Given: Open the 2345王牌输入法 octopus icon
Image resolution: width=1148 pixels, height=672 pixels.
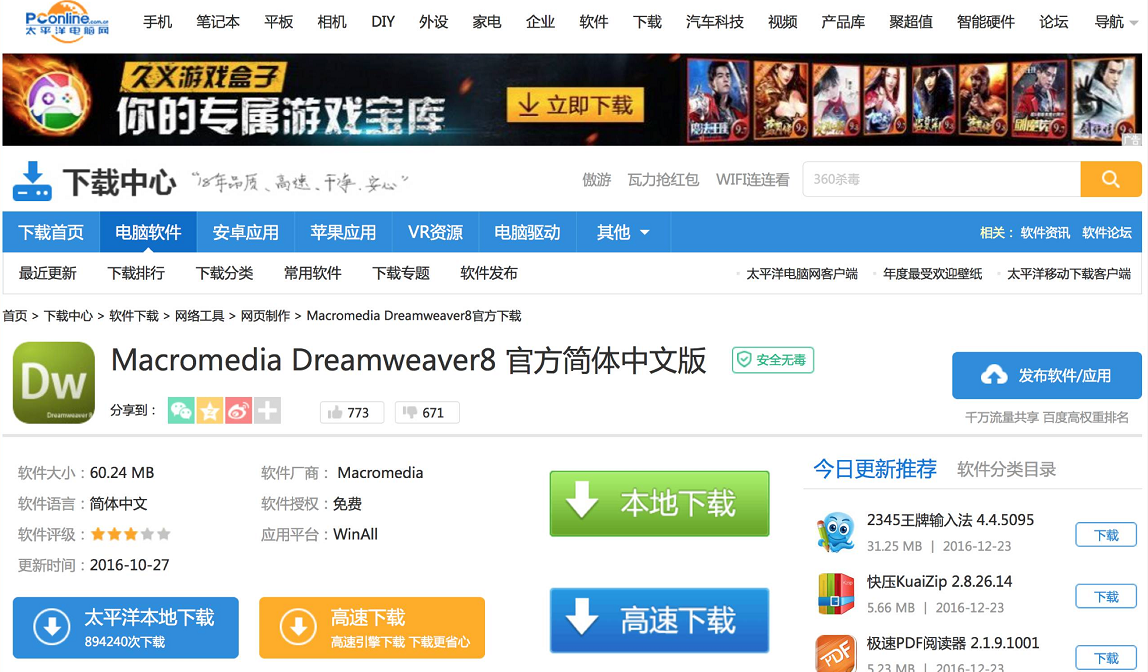Looking at the screenshot, I should pyautogui.click(x=835, y=532).
